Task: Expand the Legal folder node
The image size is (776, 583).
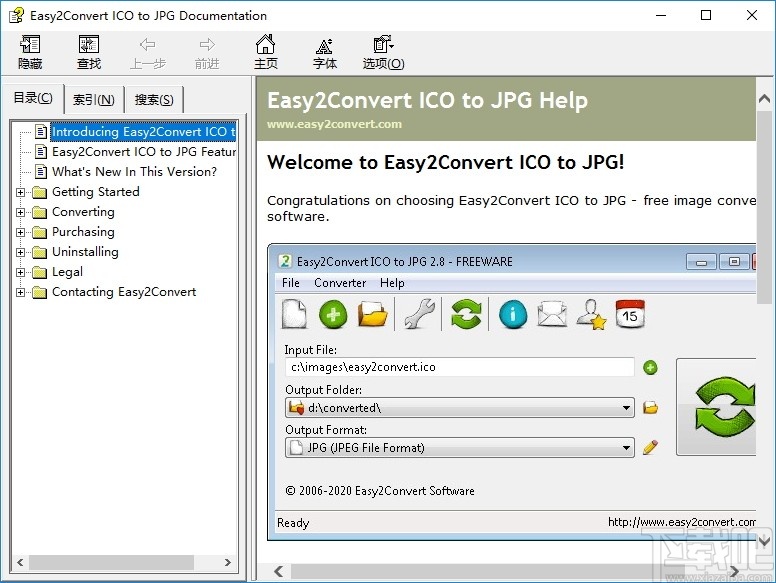Action: [20, 272]
